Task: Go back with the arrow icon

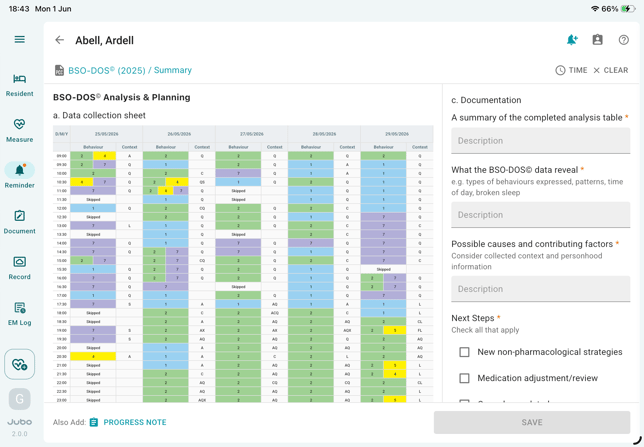Action: coord(60,40)
